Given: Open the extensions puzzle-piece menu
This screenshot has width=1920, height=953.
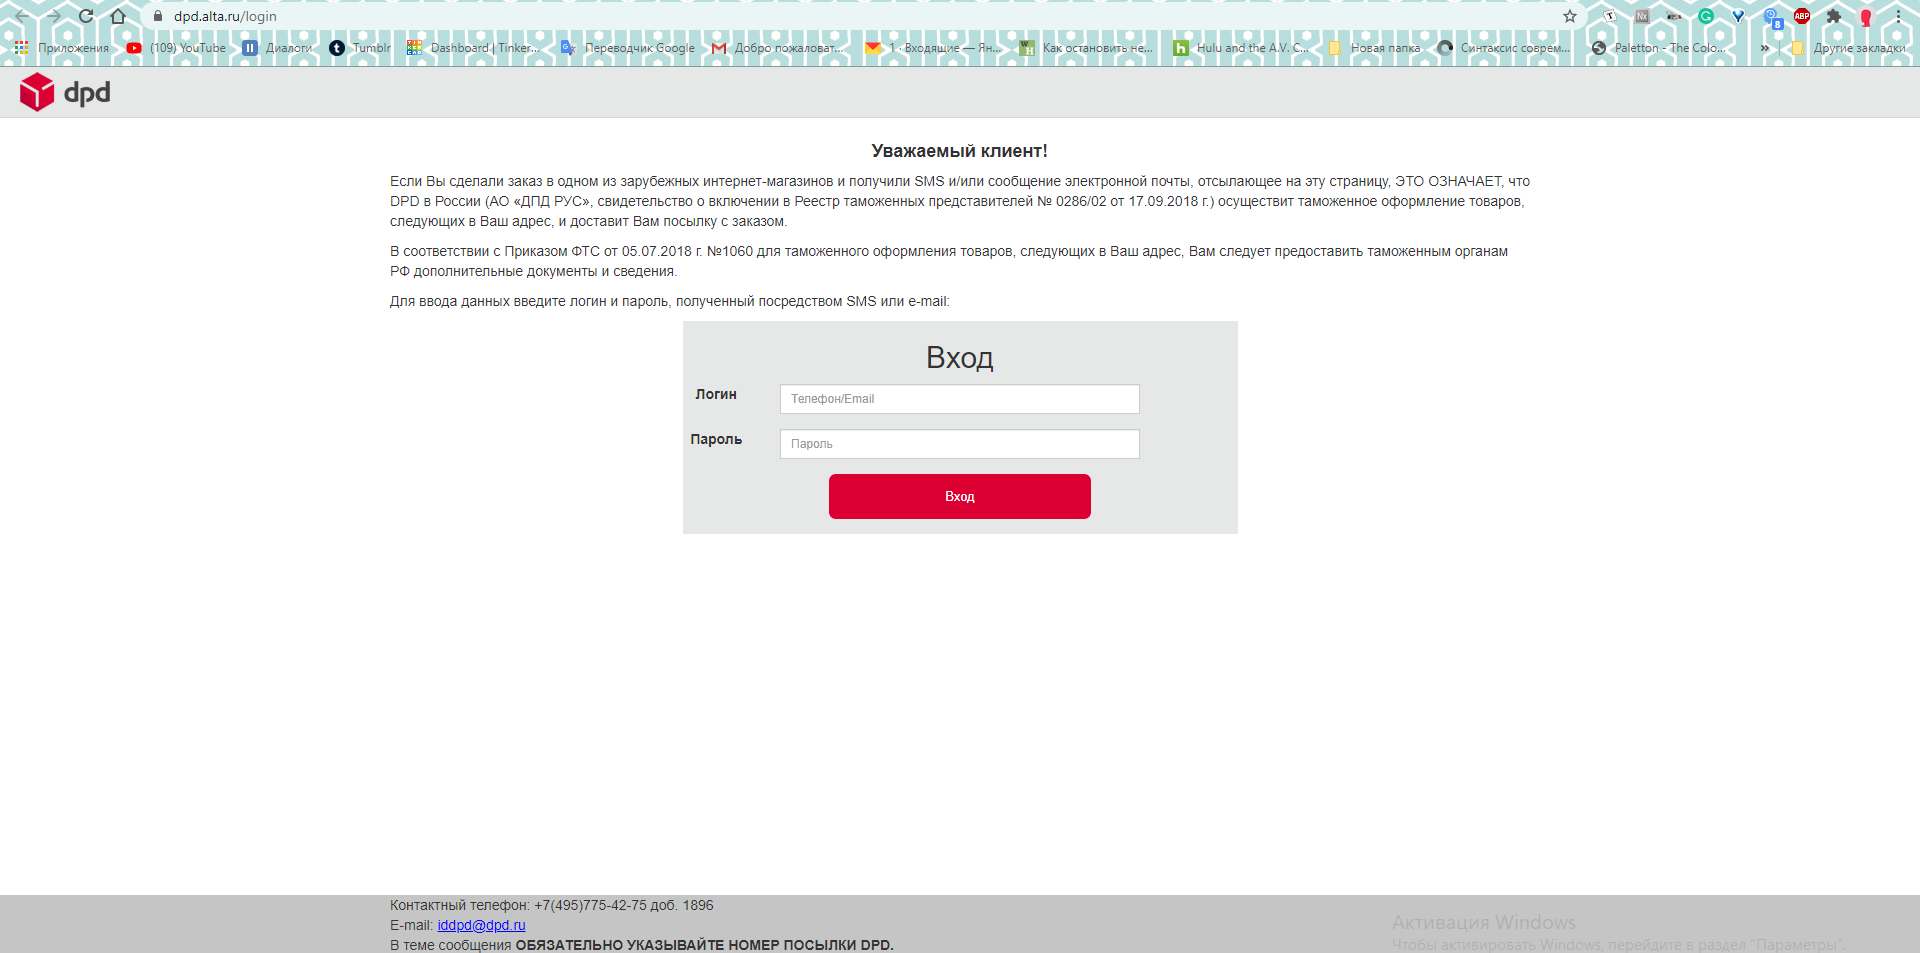Looking at the screenshot, I should tap(1834, 16).
